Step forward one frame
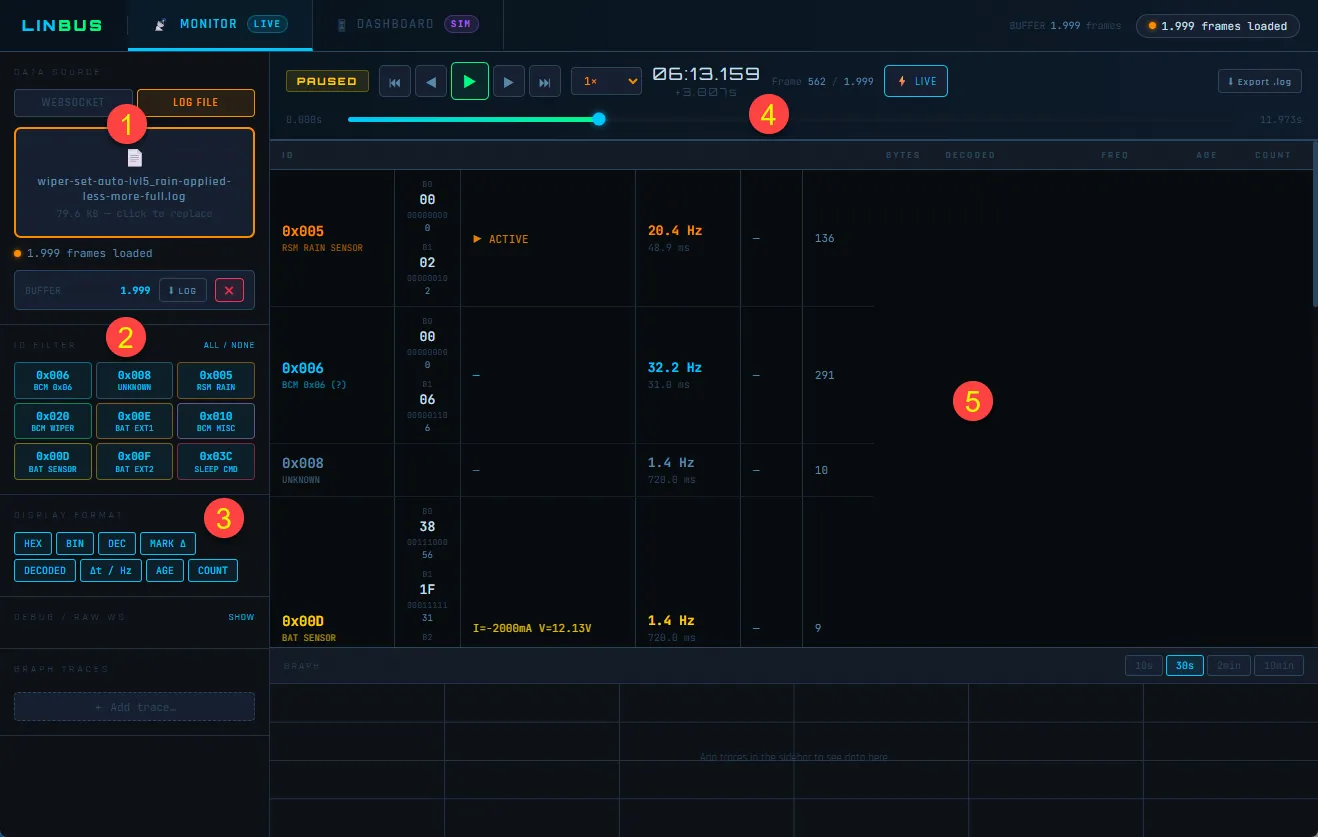1318x837 pixels. (x=508, y=82)
